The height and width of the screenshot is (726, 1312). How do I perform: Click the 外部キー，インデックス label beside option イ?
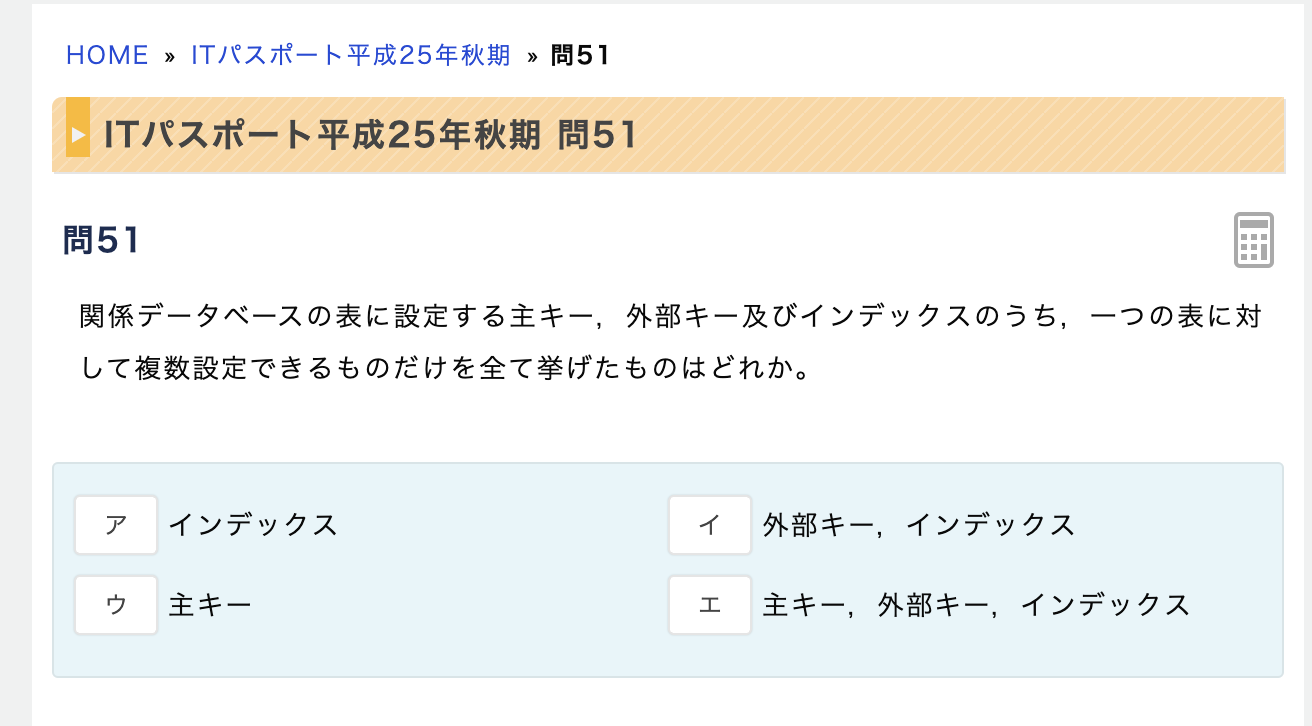pyautogui.click(x=919, y=525)
